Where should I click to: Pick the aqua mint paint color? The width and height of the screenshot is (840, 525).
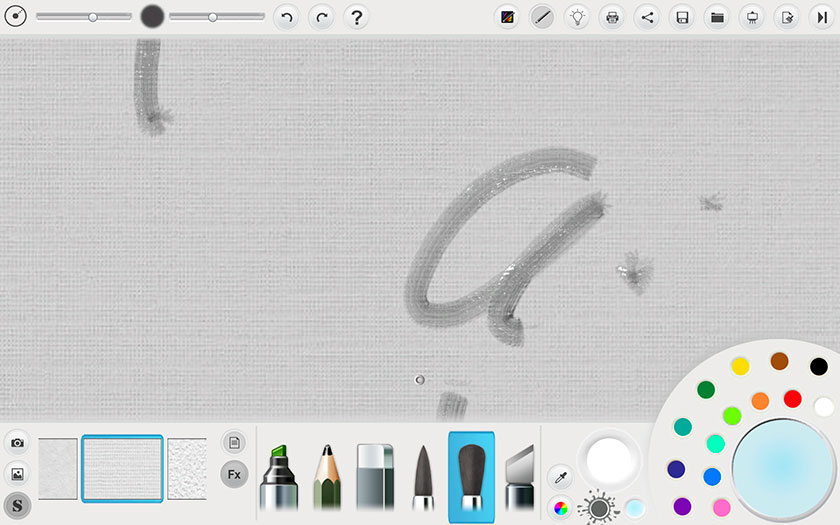tap(716, 444)
